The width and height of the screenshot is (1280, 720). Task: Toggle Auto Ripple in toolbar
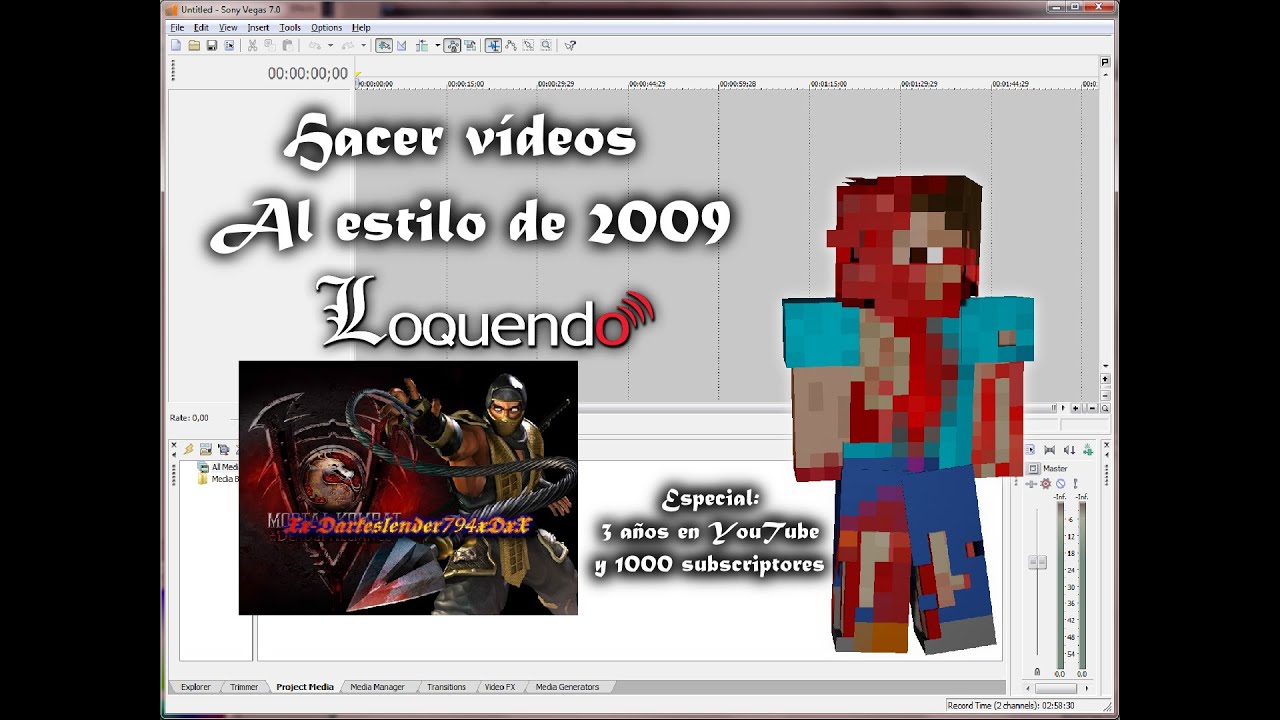point(422,45)
